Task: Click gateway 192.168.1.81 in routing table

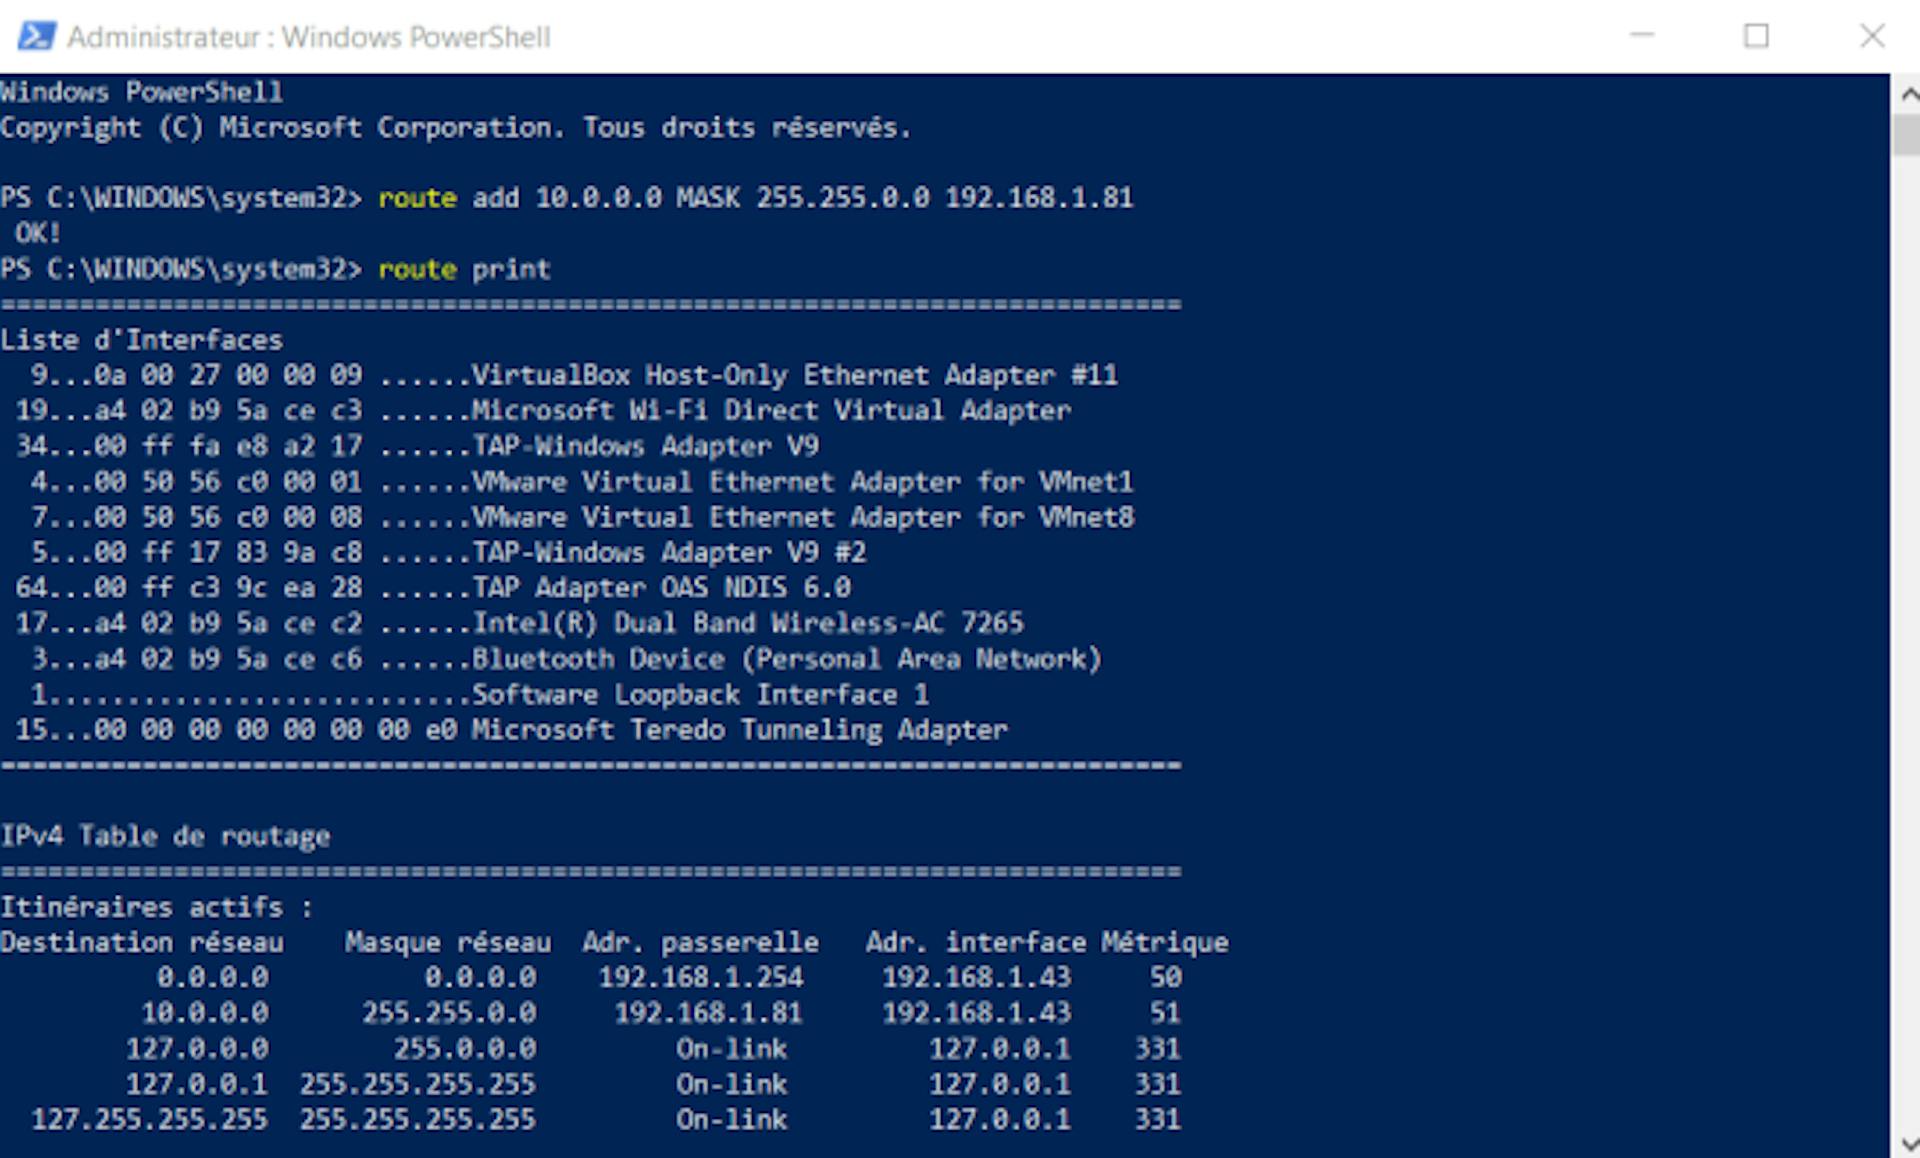Action: (708, 1013)
